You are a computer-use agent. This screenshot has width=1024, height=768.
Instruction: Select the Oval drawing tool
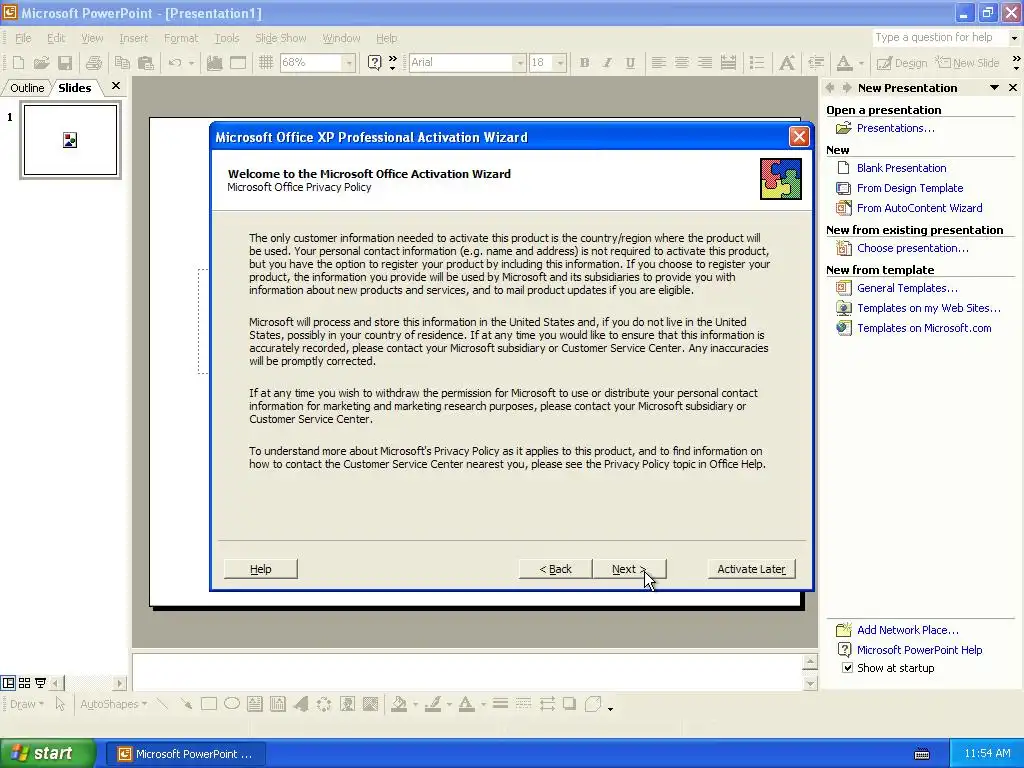click(x=232, y=704)
